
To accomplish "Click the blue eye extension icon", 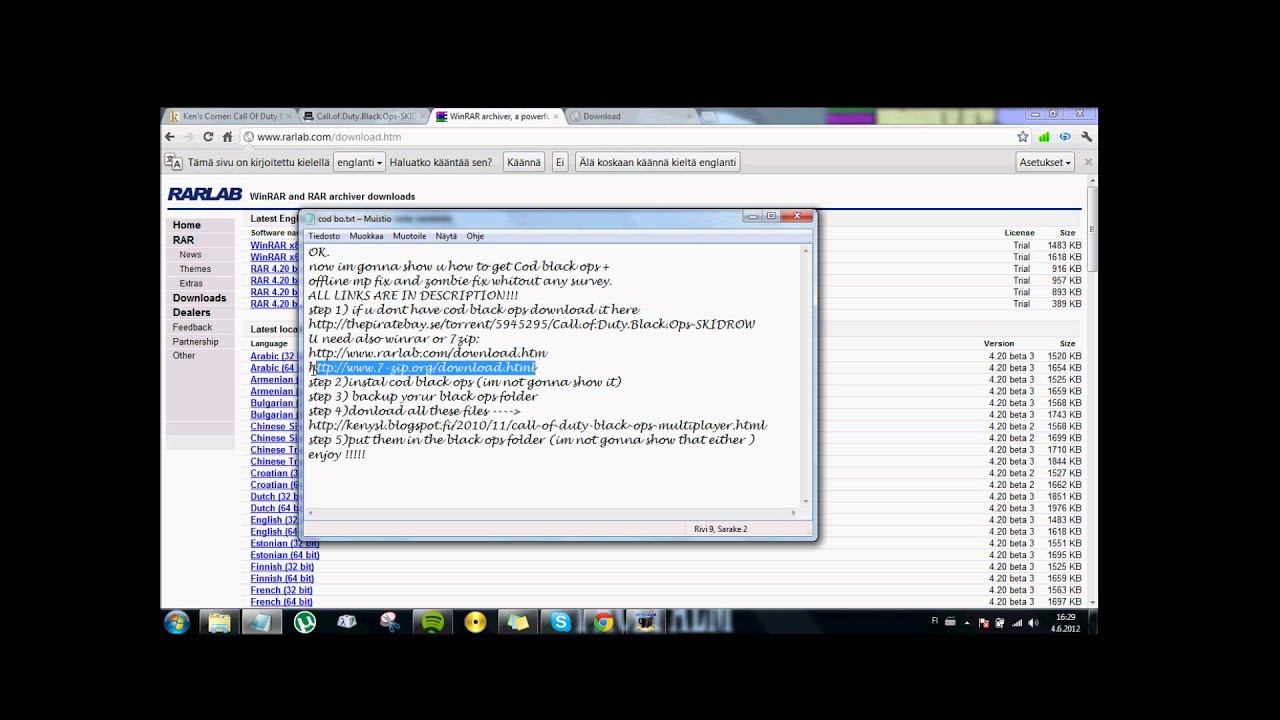I will 1065,137.
